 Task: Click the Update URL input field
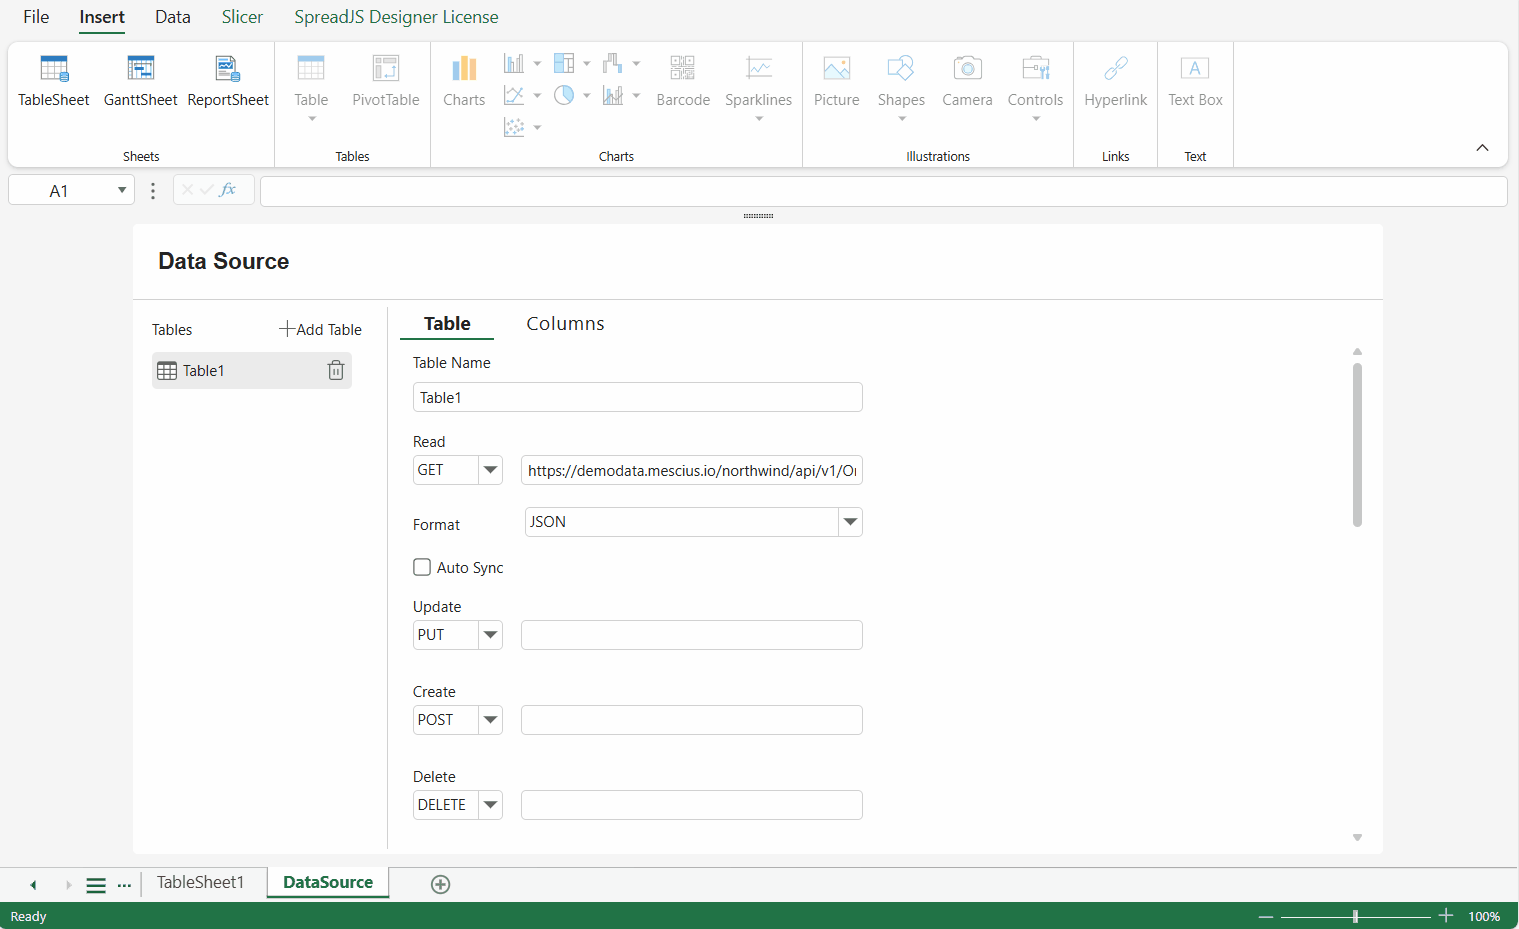692,635
